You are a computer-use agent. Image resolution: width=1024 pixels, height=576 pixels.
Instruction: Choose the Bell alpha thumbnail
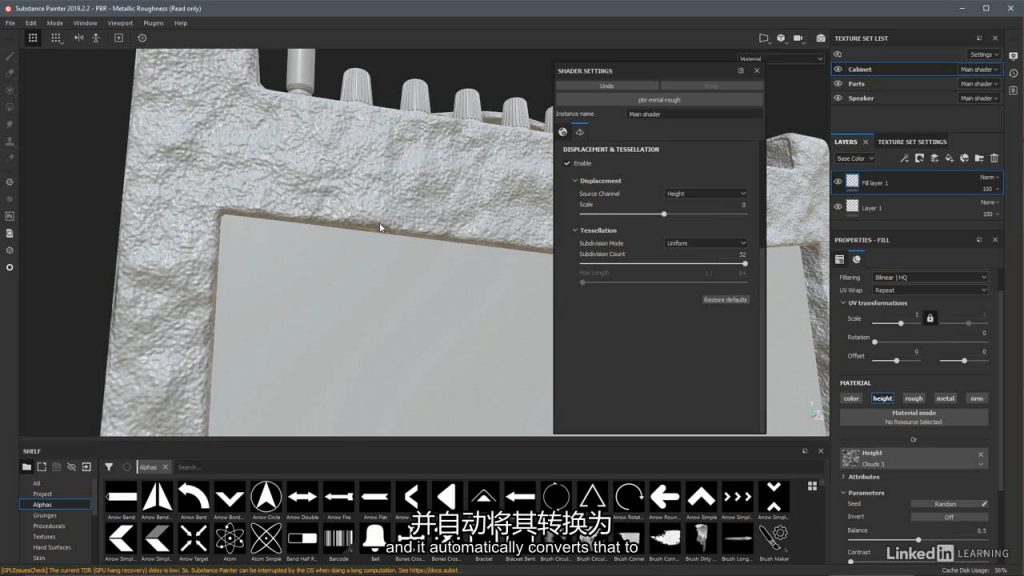click(375, 541)
